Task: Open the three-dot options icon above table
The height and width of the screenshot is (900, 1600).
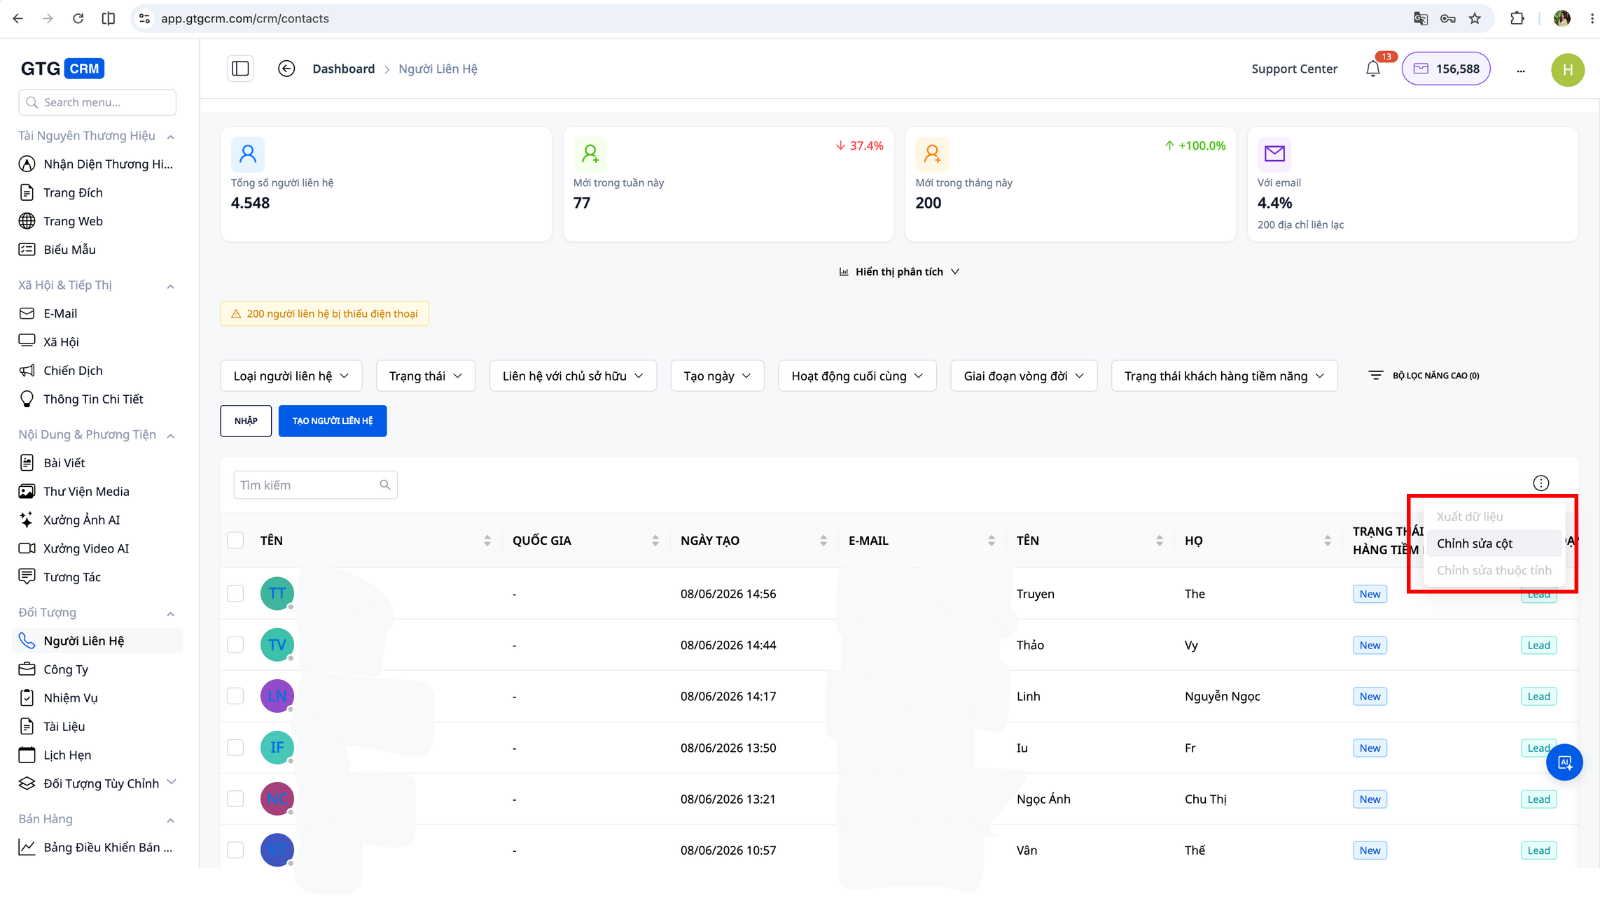Action: (x=1541, y=483)
